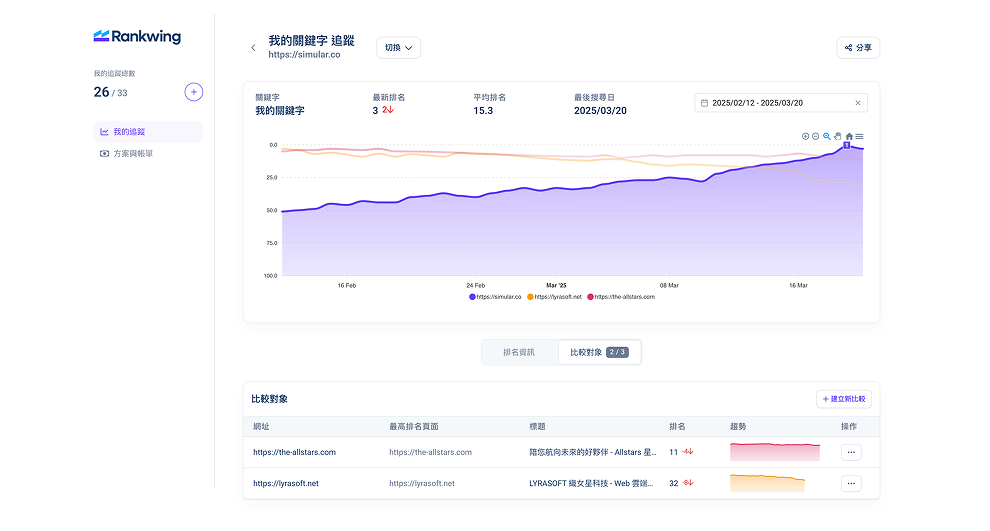Click the last search date 2025/03/20

[x=600, y=110]
